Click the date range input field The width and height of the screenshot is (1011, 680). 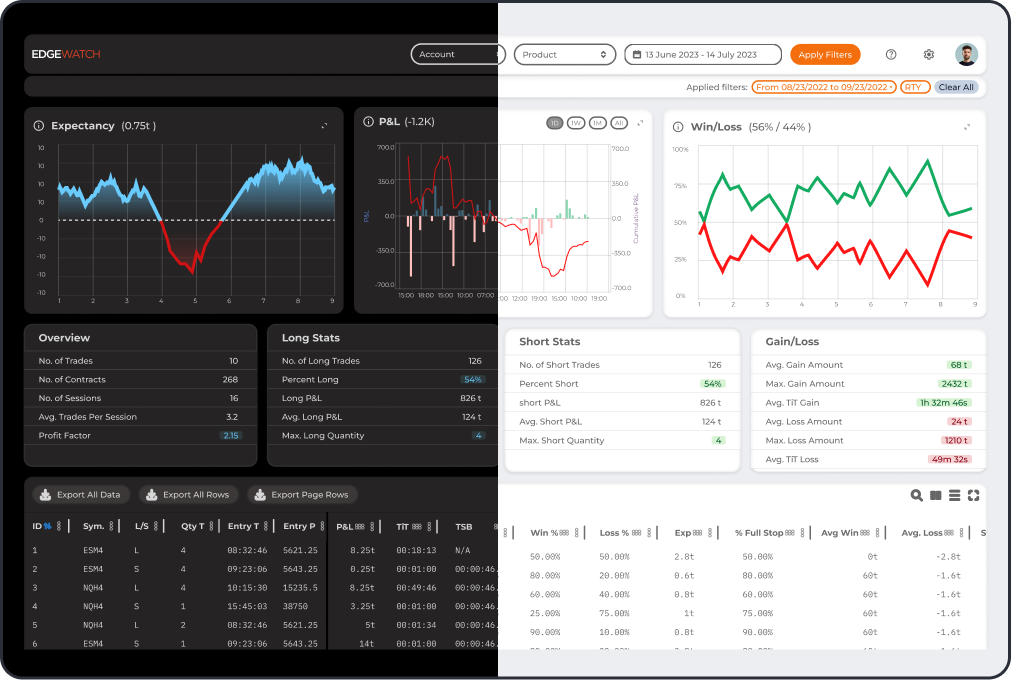click(703, 55)
